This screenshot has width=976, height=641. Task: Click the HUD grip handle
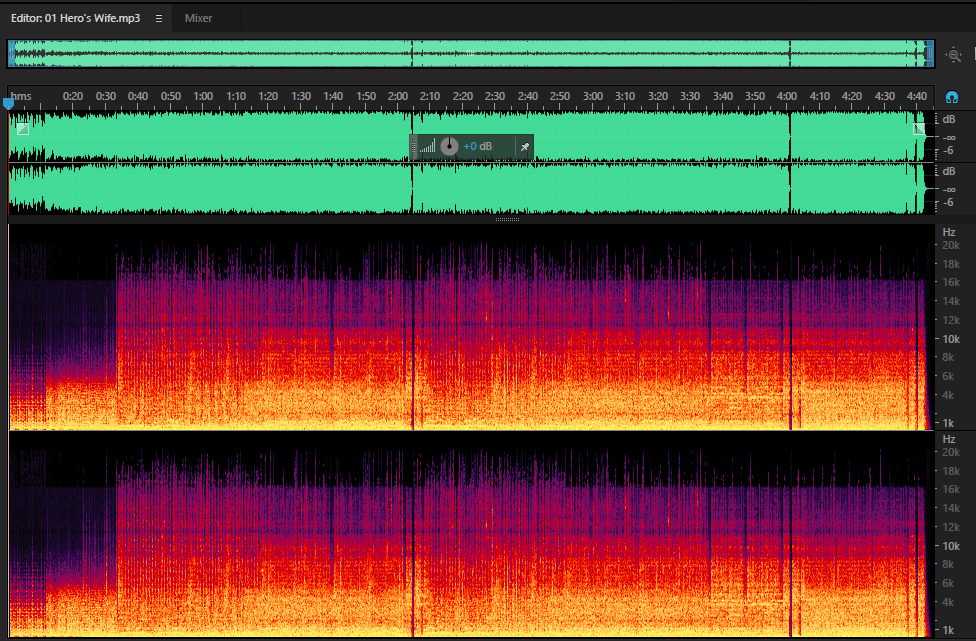point(413,147)
